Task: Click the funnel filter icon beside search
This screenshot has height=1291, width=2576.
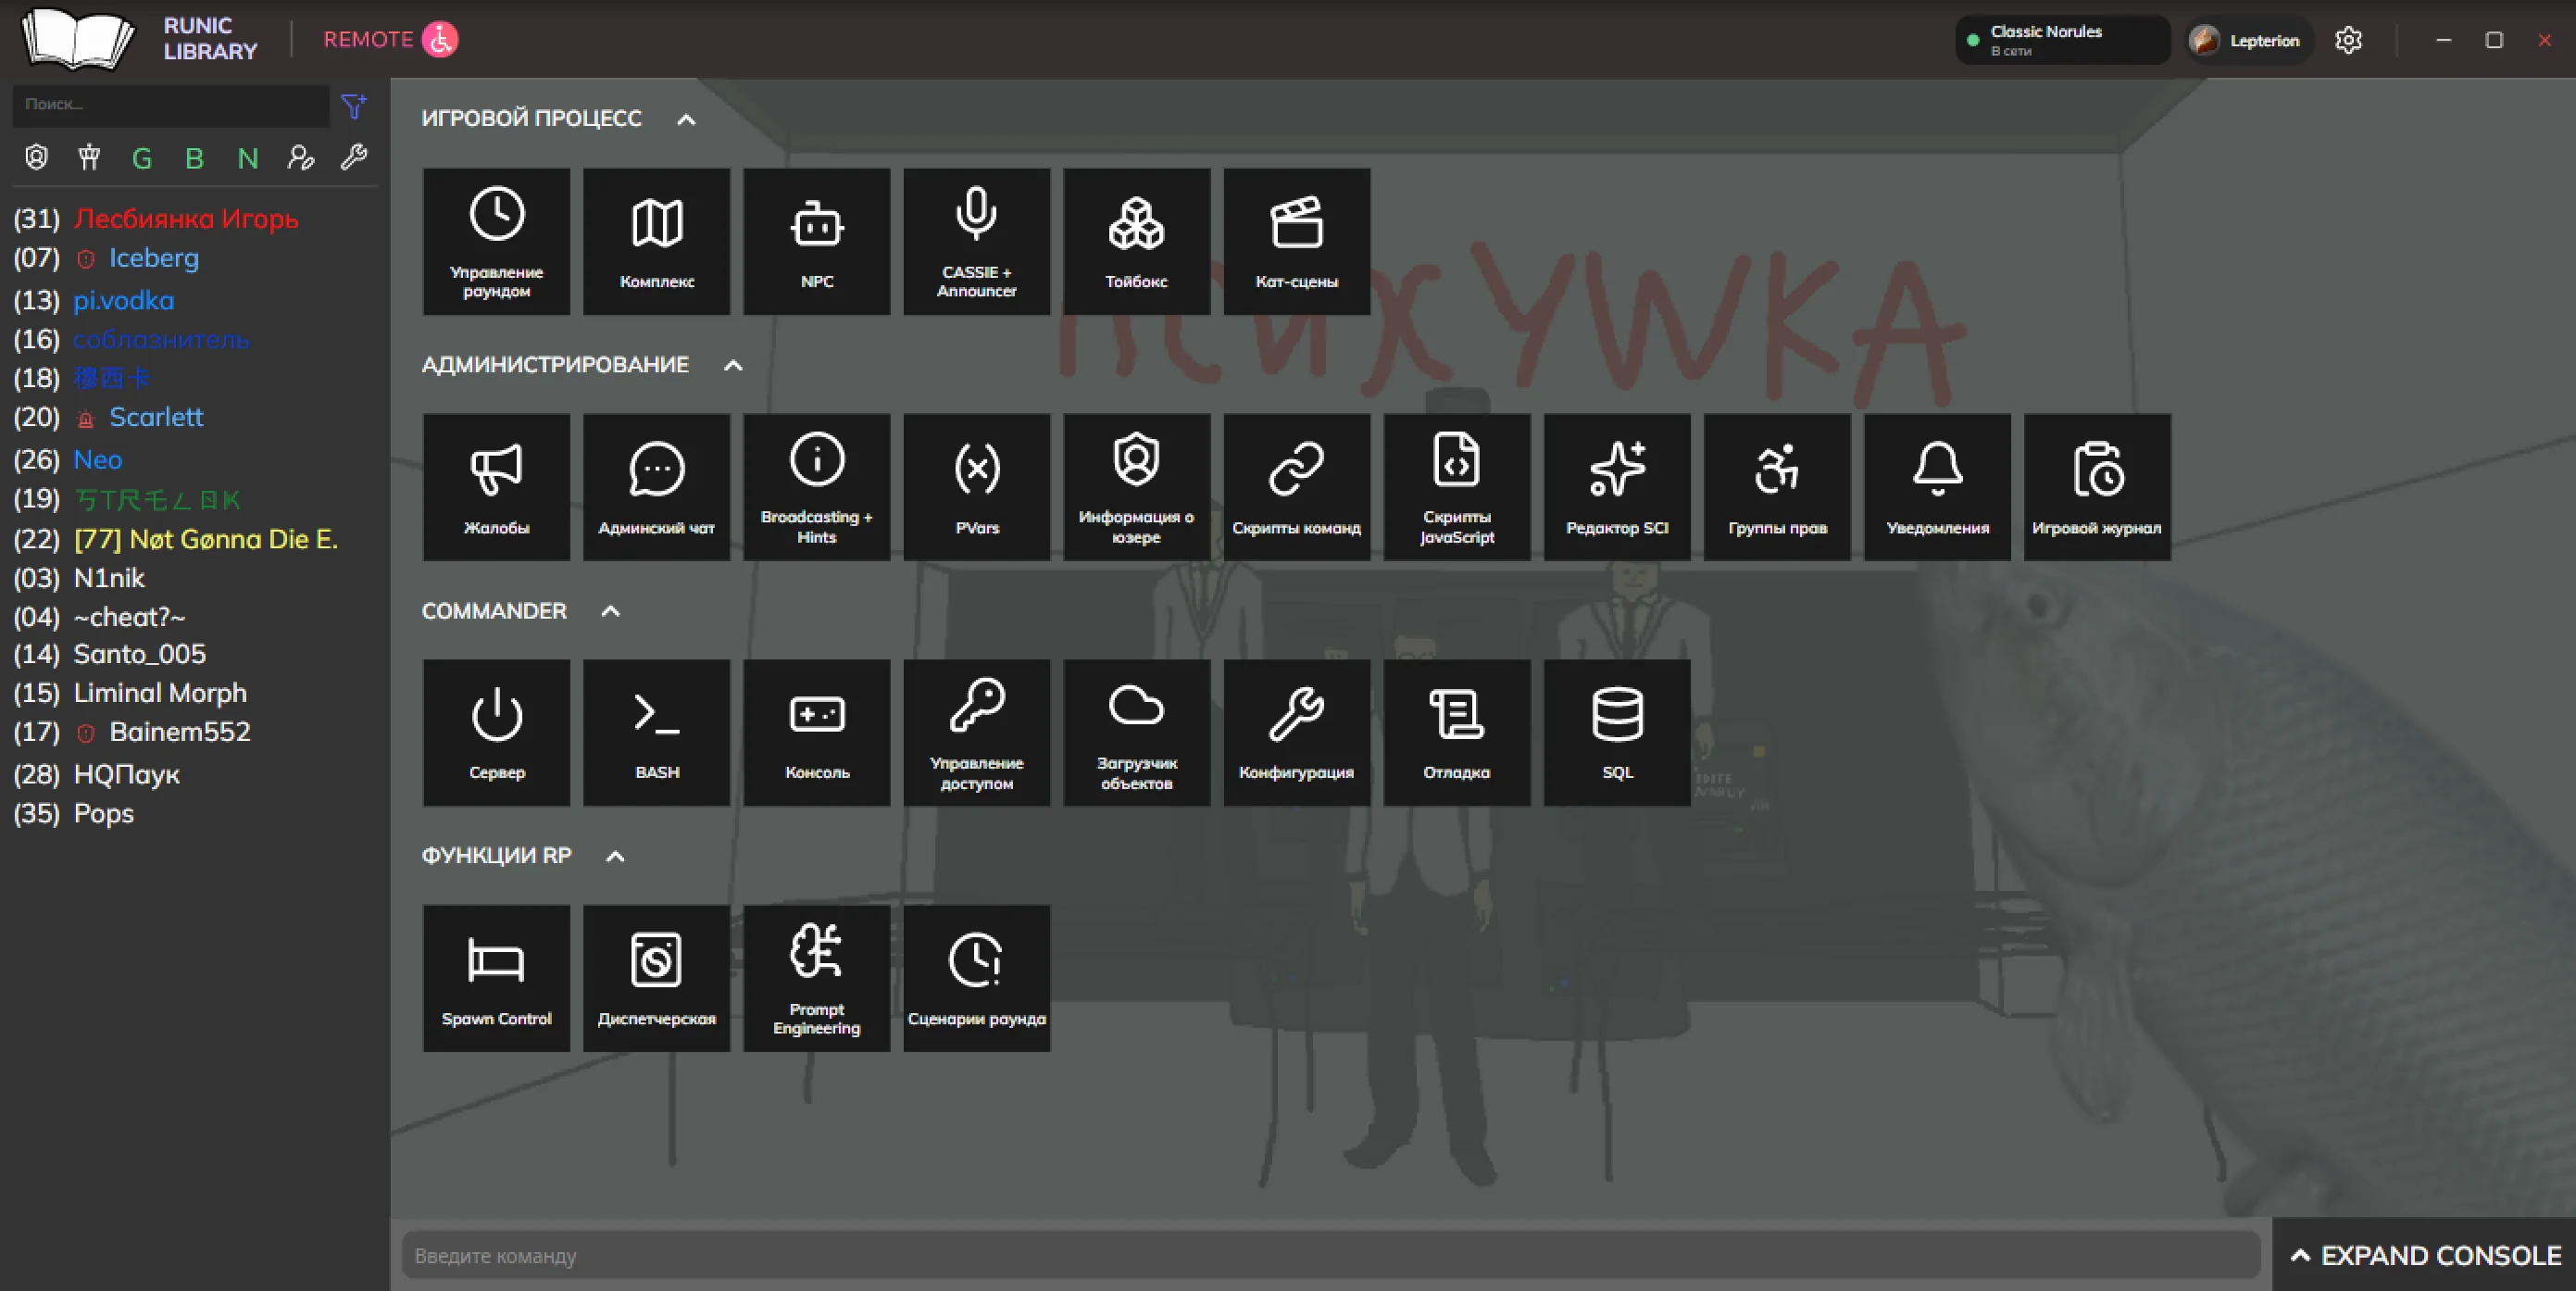Action: coord(354,105)
